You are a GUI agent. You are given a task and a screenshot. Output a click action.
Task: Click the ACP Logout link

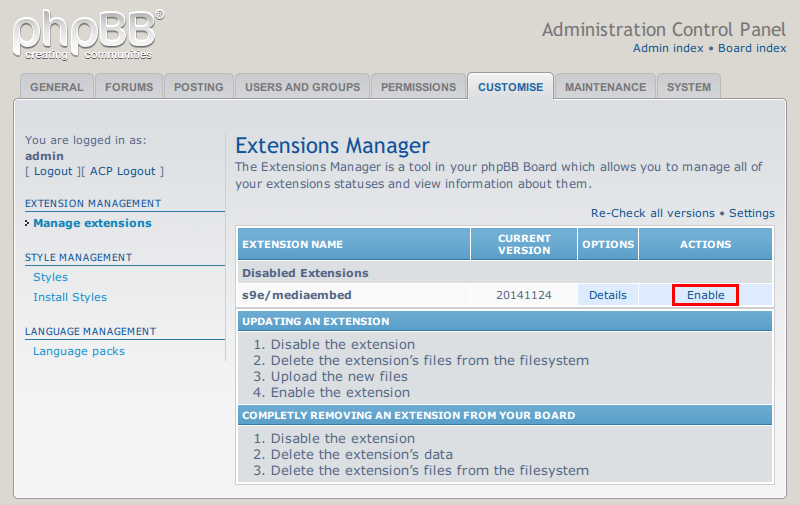point(122,171)
